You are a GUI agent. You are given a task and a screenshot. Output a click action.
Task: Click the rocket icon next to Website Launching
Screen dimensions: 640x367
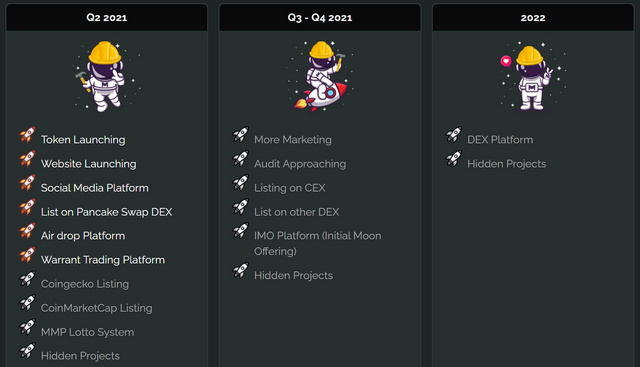coord(27,159)
